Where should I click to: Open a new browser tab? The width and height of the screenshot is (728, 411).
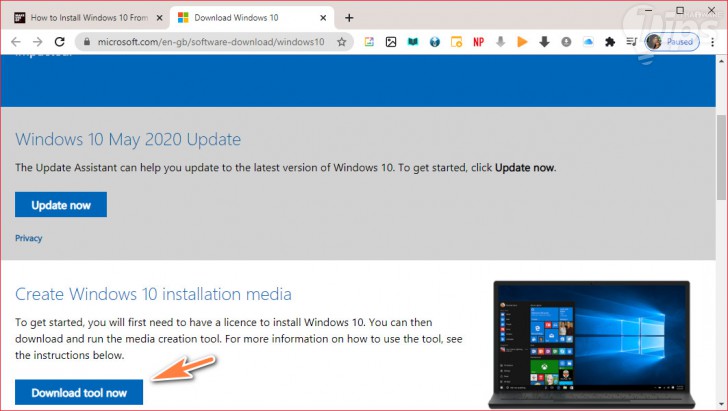point(349,18)
